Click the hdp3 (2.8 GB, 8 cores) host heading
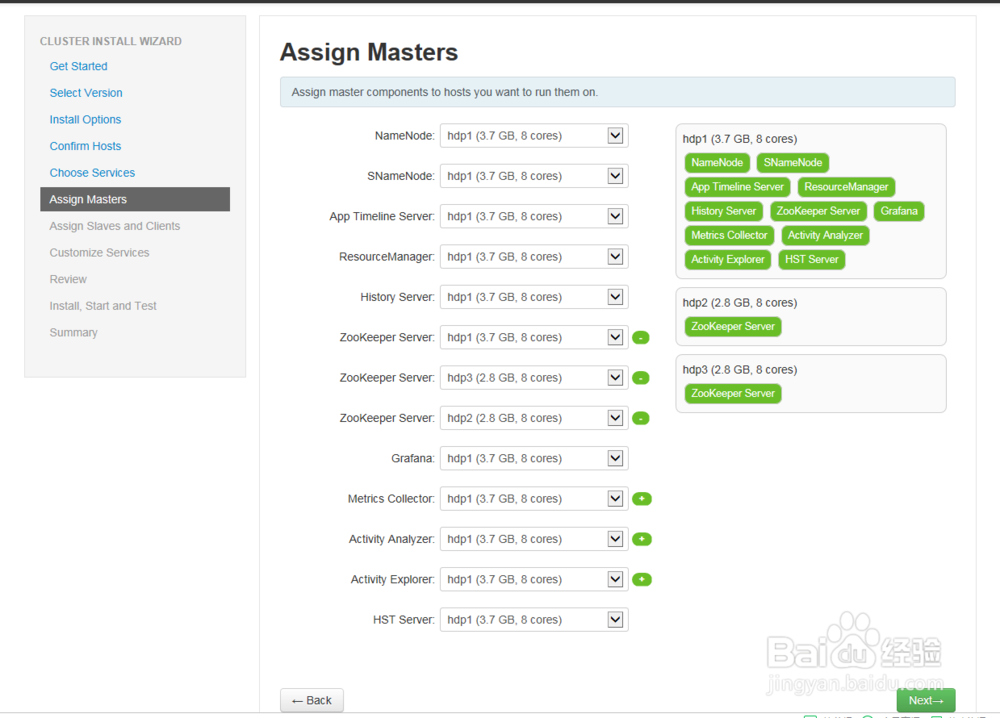Screen dimensions: 1000x718 click(740, 370)
